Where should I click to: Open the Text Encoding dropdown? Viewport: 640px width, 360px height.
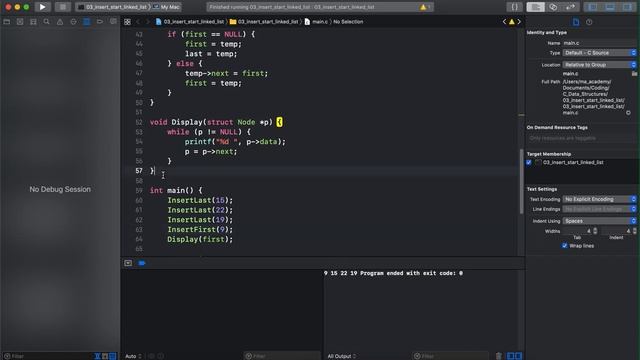pyautogui.click(x=599, y=199)
